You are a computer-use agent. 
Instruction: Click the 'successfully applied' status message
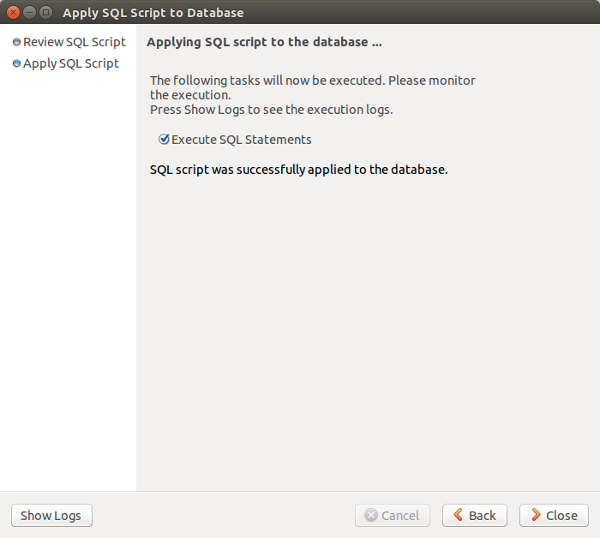(298, 170)
